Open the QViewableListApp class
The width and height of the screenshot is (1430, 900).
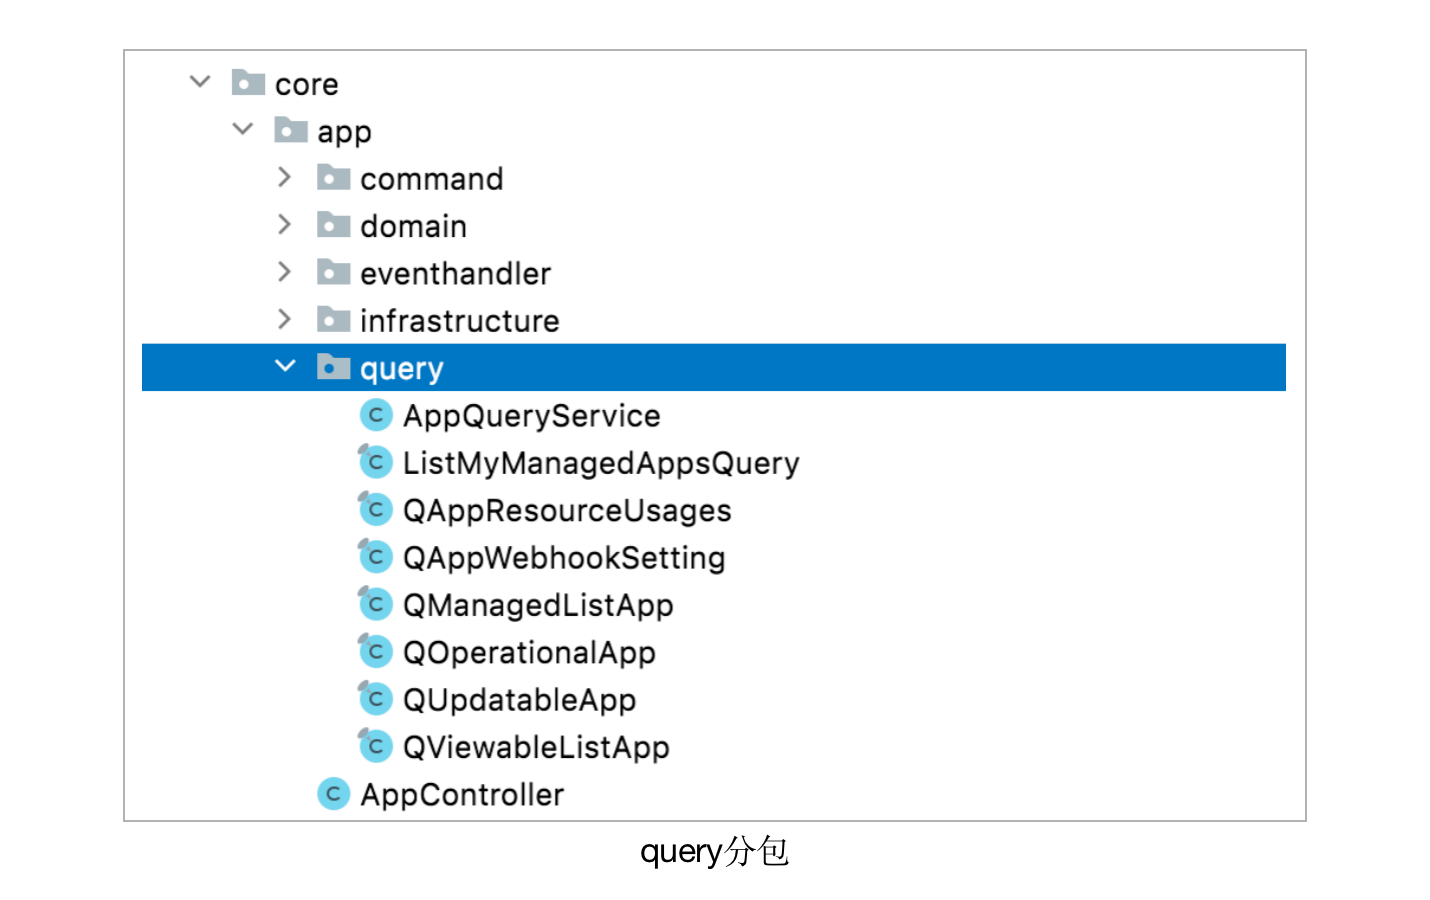point(535,747)
